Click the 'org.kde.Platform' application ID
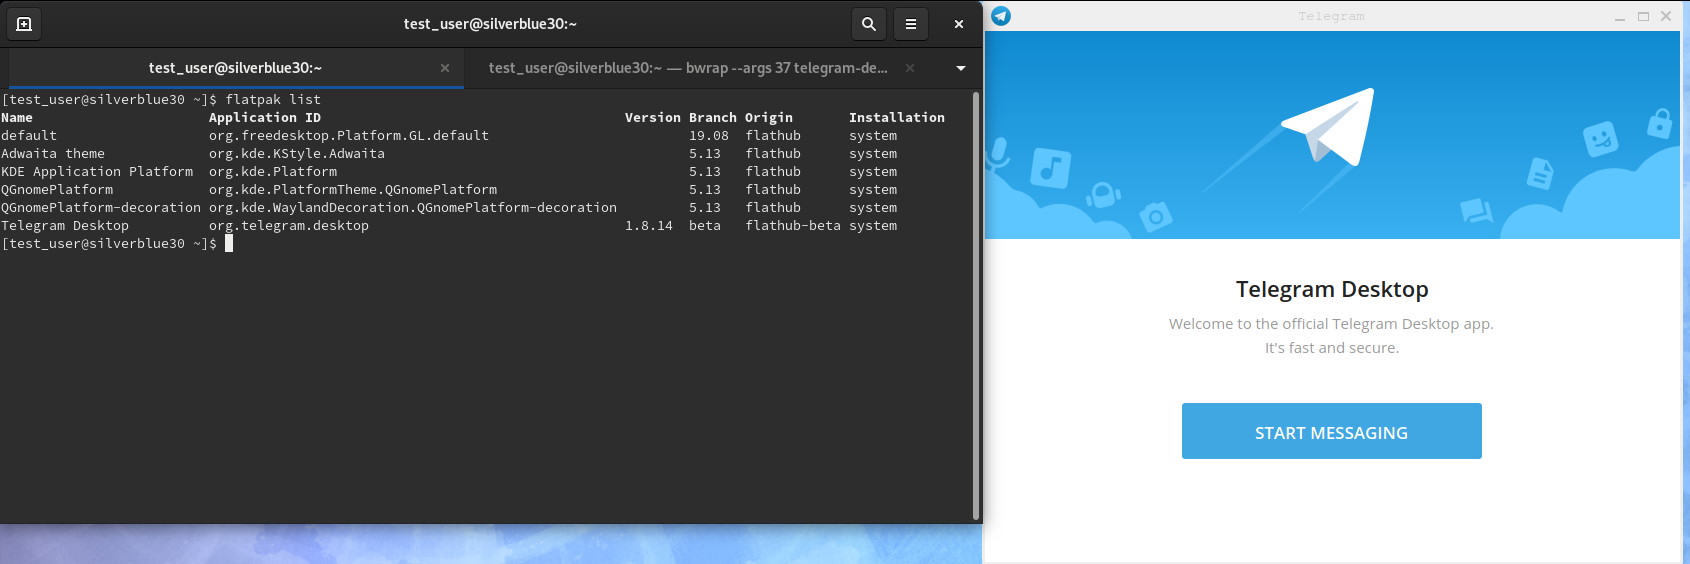Viewport: 1690px width, 564px height. [273, 172]
